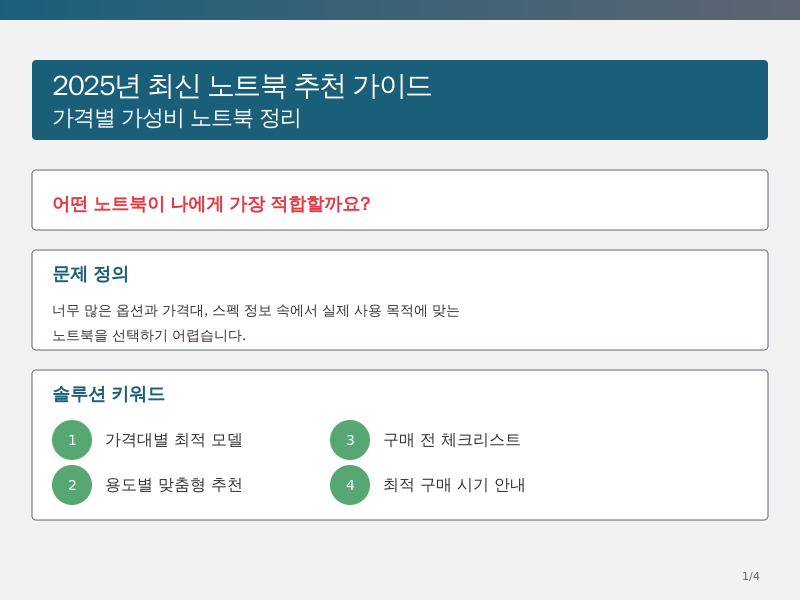This screenshot has height=600, width=800.
Task: Click the '솔루션 키워드' heading
Action: (x=108, y=394)
